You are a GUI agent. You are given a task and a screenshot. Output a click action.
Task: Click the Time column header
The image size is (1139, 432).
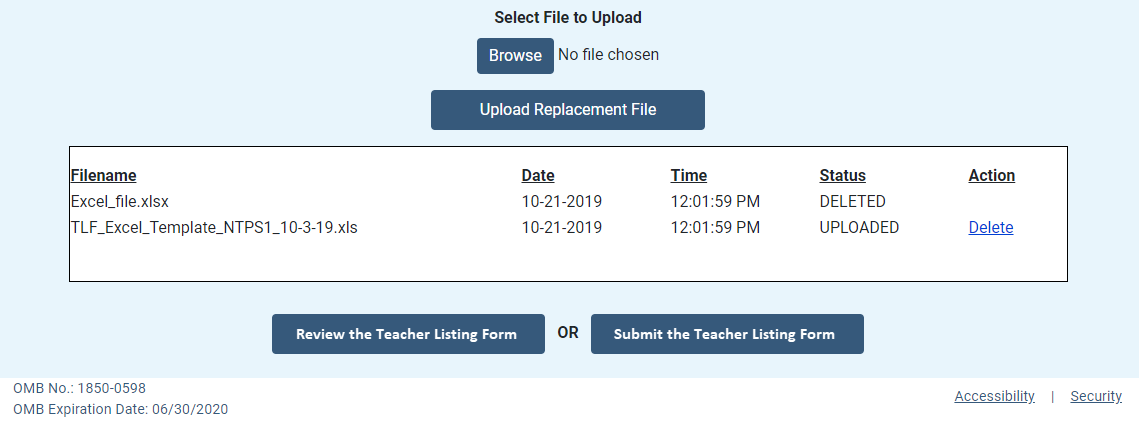[688, 176]
